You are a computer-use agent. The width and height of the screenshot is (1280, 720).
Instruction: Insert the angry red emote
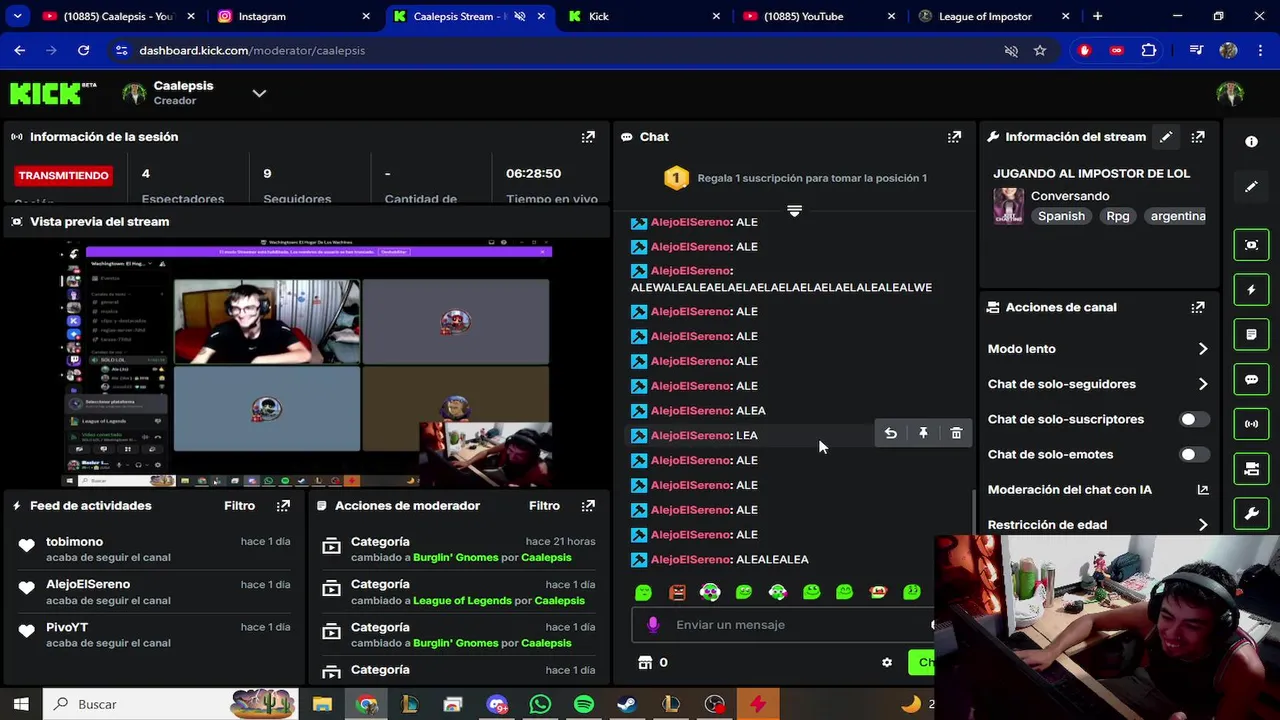click(677, 592)
